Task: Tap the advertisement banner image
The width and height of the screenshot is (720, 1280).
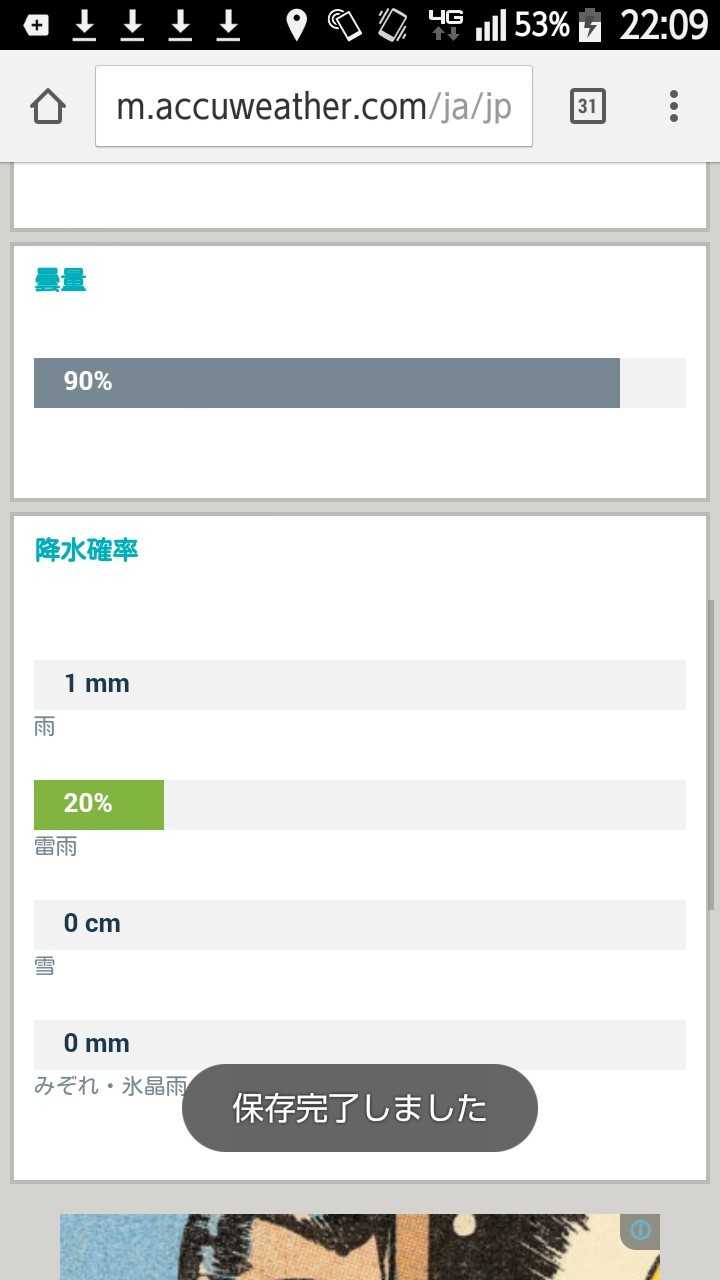Action: pyautogui.click(x=340, y=1247)
